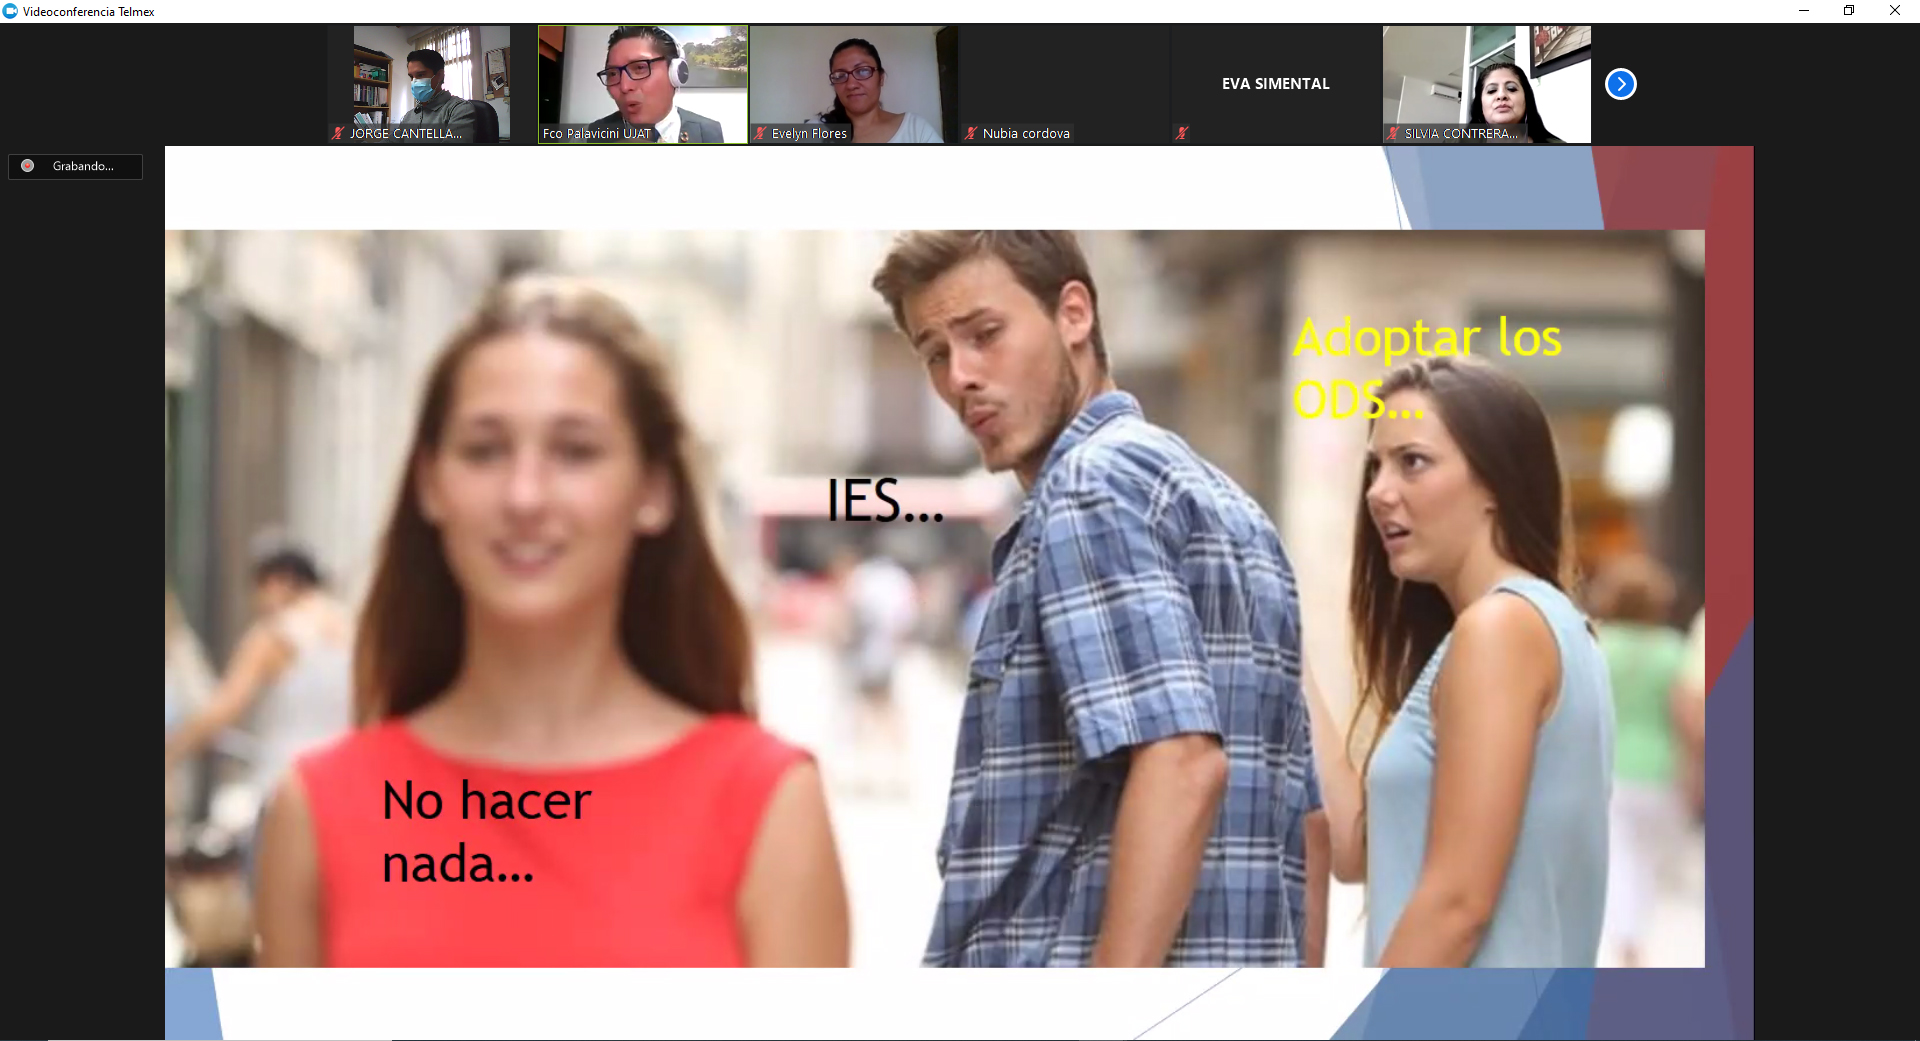Show next participants with blue arrow
This screenshot has width=1920, height=1041.
(x=1620, y=84)
